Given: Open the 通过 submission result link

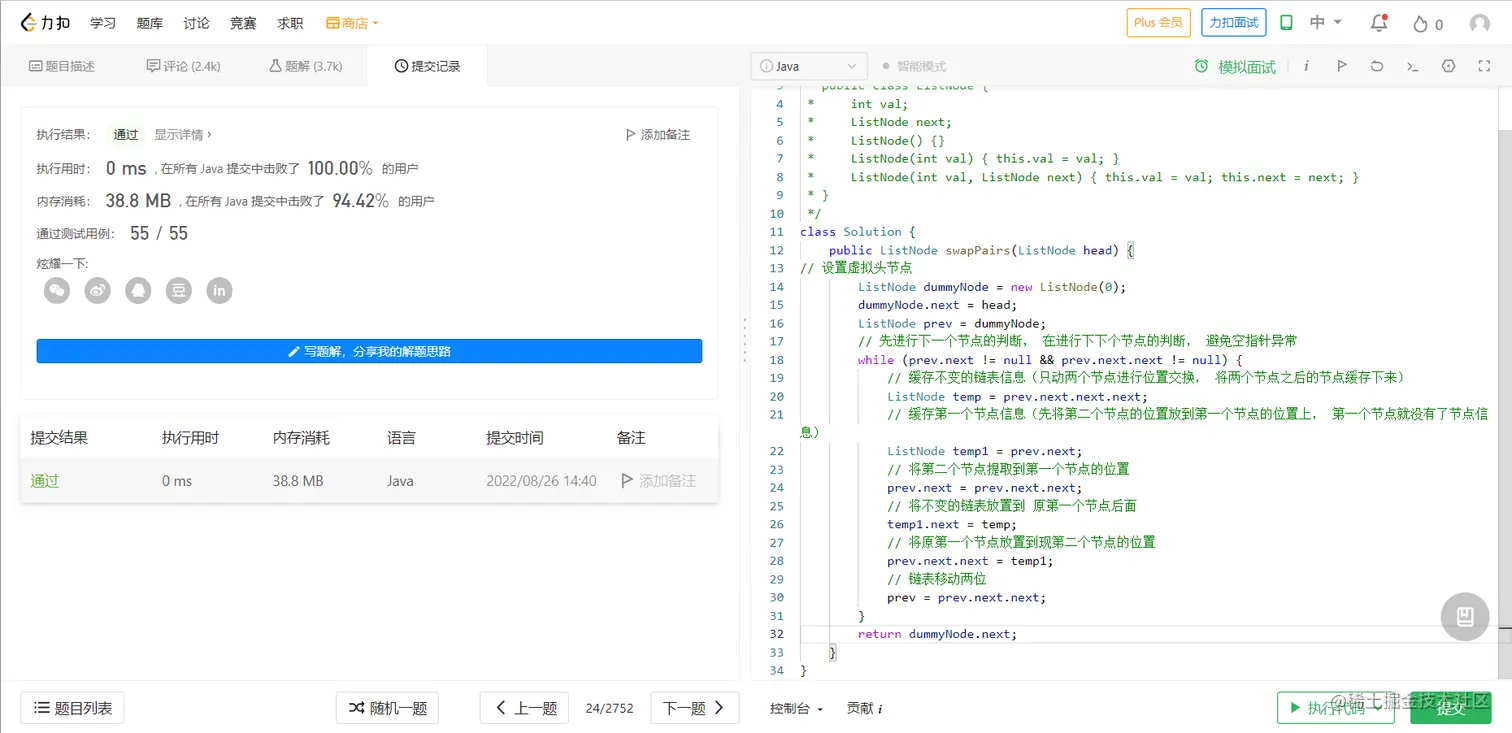Looking at the screenshot, I should pyautogui.click(x=45, y=481).
